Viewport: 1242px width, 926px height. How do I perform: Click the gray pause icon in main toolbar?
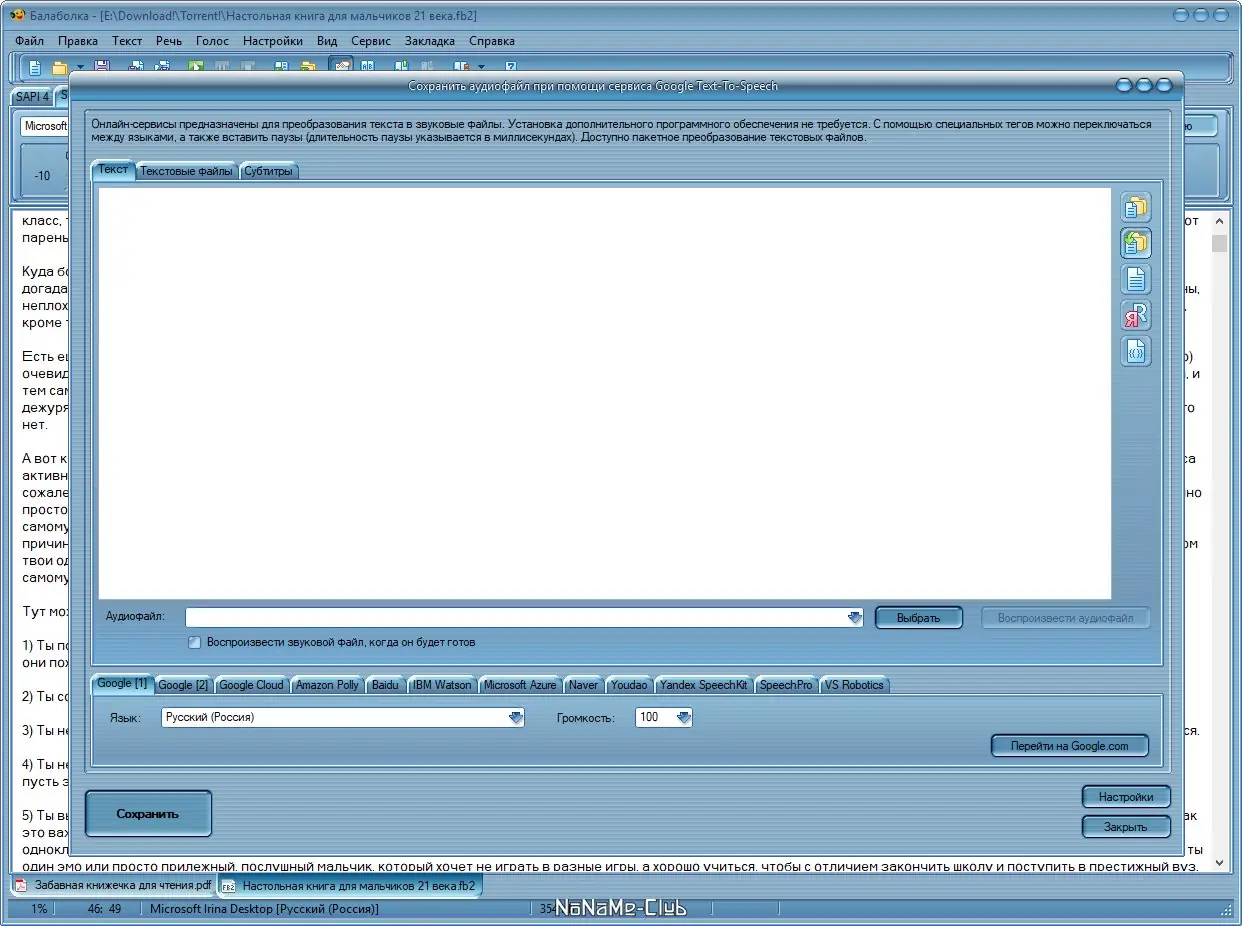click(x=222, y=65)
